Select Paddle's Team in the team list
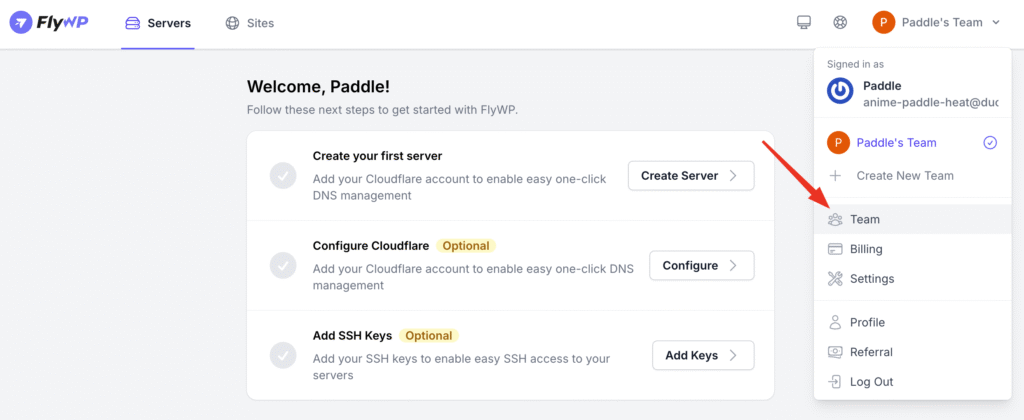The height and width of the screenshot is (420, 1024). pyautogui.click(x=912, y=142)
